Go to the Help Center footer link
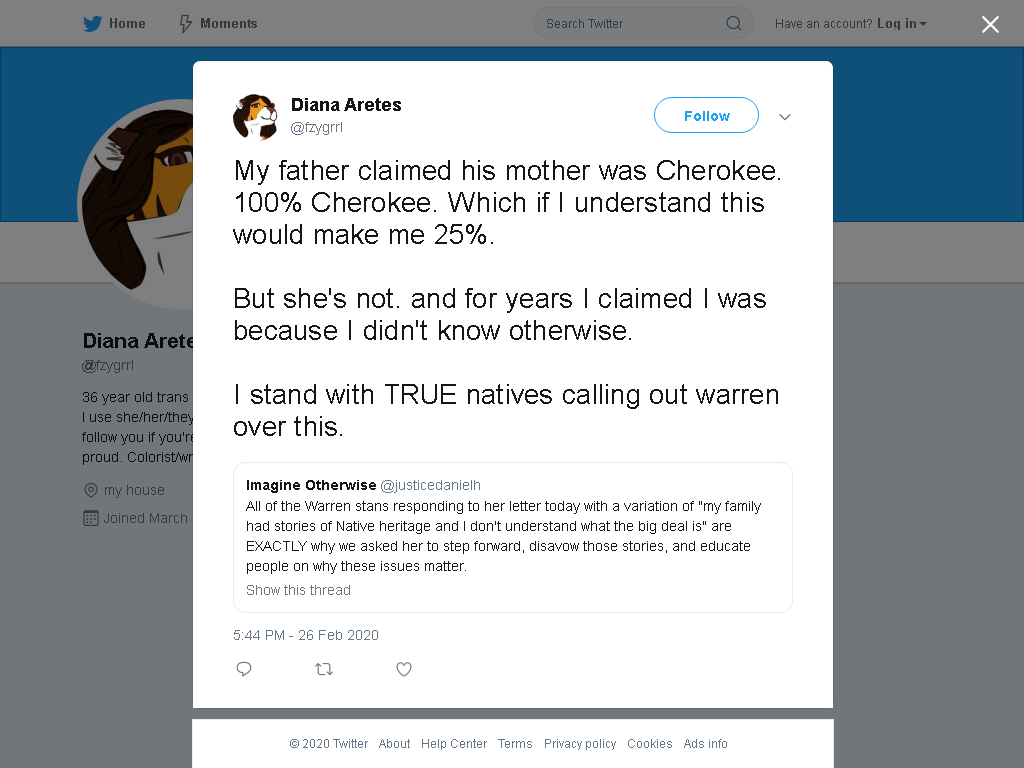 [454, 744]
